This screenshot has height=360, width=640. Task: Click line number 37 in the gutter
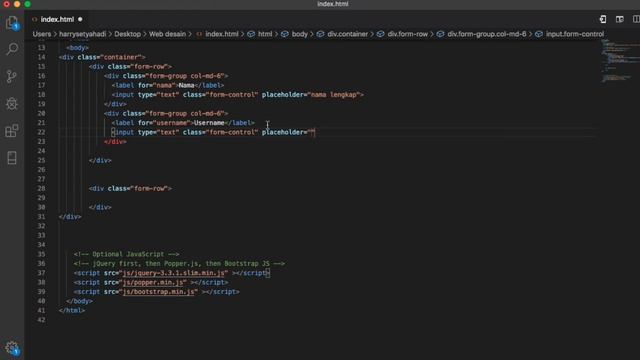[41, 273]
